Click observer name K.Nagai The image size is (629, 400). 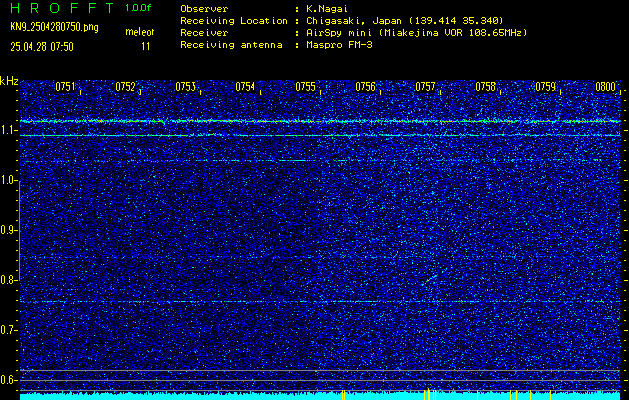(327, 9)
